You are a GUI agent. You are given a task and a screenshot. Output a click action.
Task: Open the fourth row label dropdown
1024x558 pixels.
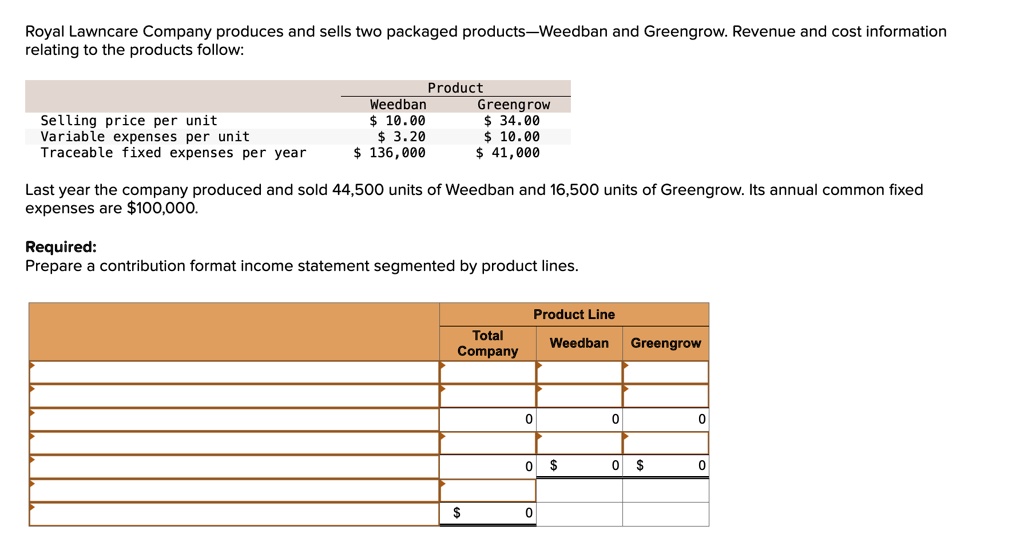coord(234,443)
